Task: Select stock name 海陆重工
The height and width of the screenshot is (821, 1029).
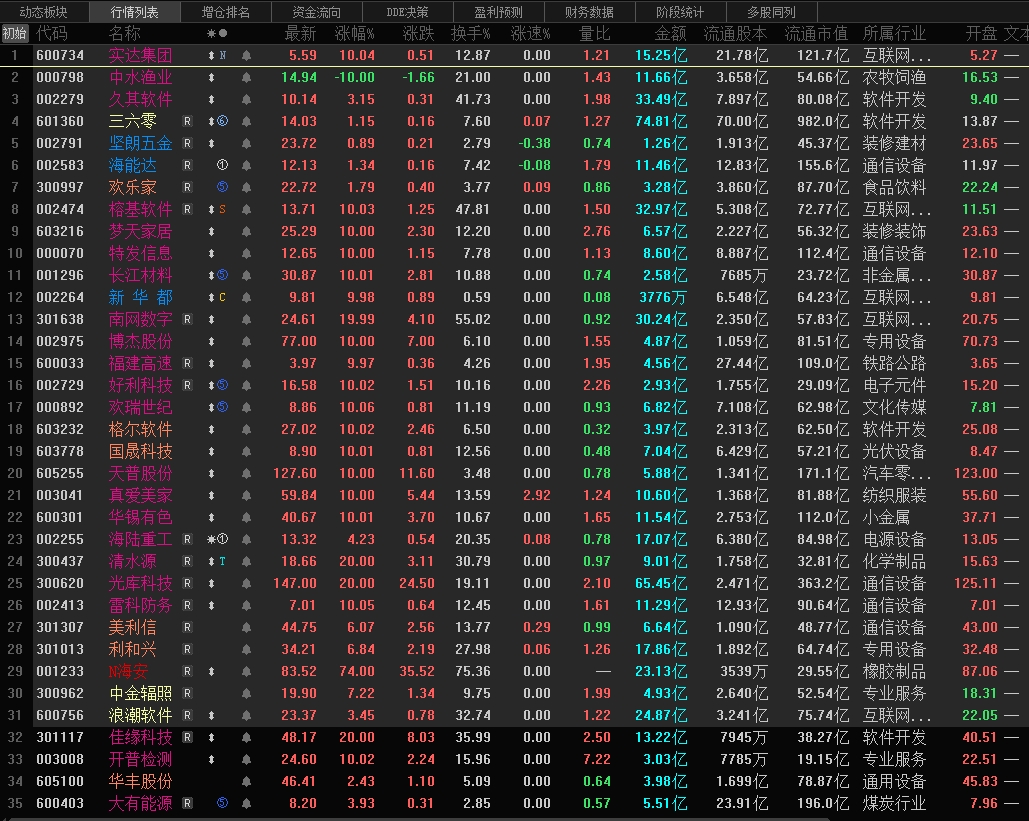Action: [140, 539]
